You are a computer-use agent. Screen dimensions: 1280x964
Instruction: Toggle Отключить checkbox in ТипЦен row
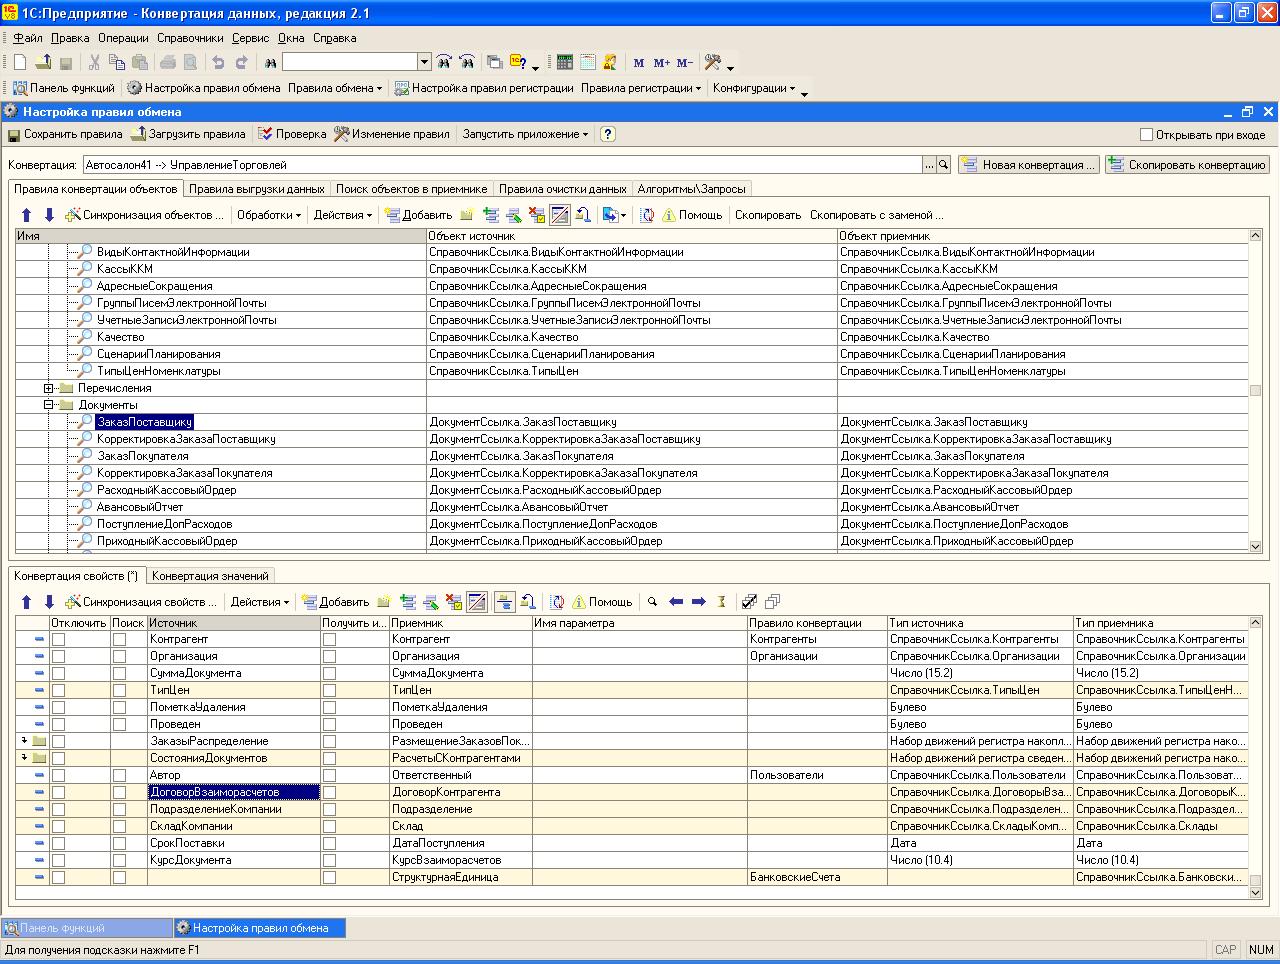pos(58,690)
